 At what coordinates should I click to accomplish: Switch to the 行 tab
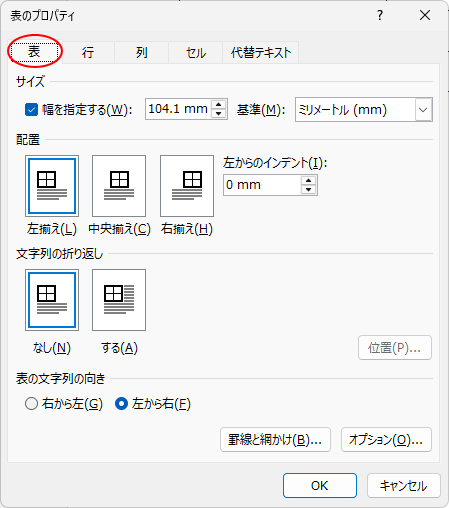click(88, 53)
